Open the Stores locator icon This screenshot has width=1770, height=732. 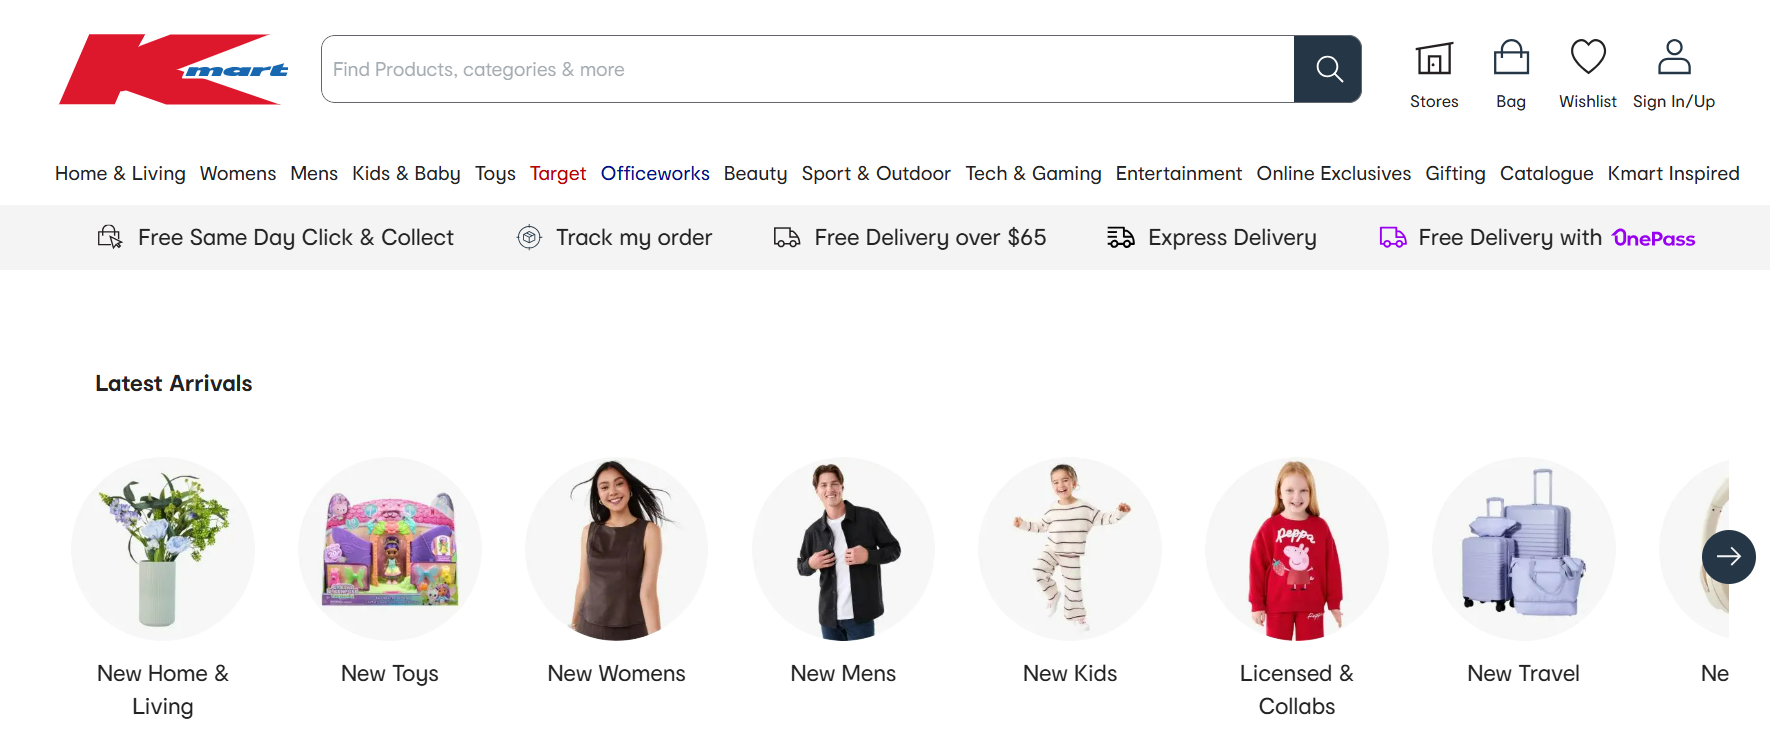(x=1434, y=59)
